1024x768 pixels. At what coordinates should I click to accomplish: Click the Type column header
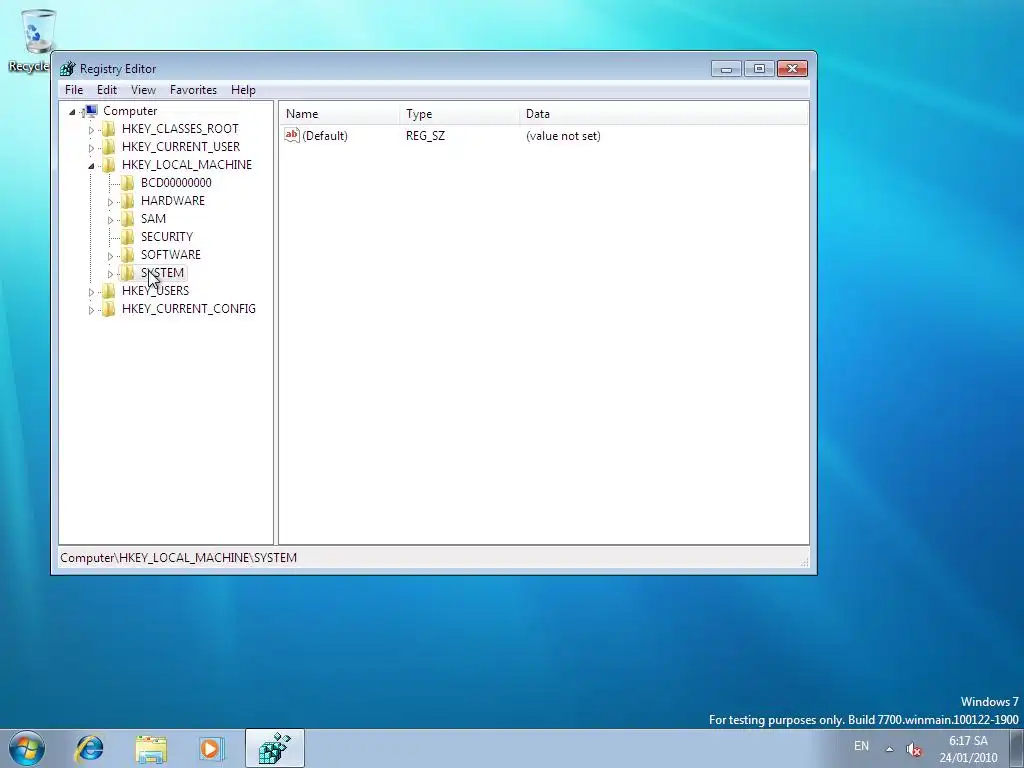click(459, 114)
